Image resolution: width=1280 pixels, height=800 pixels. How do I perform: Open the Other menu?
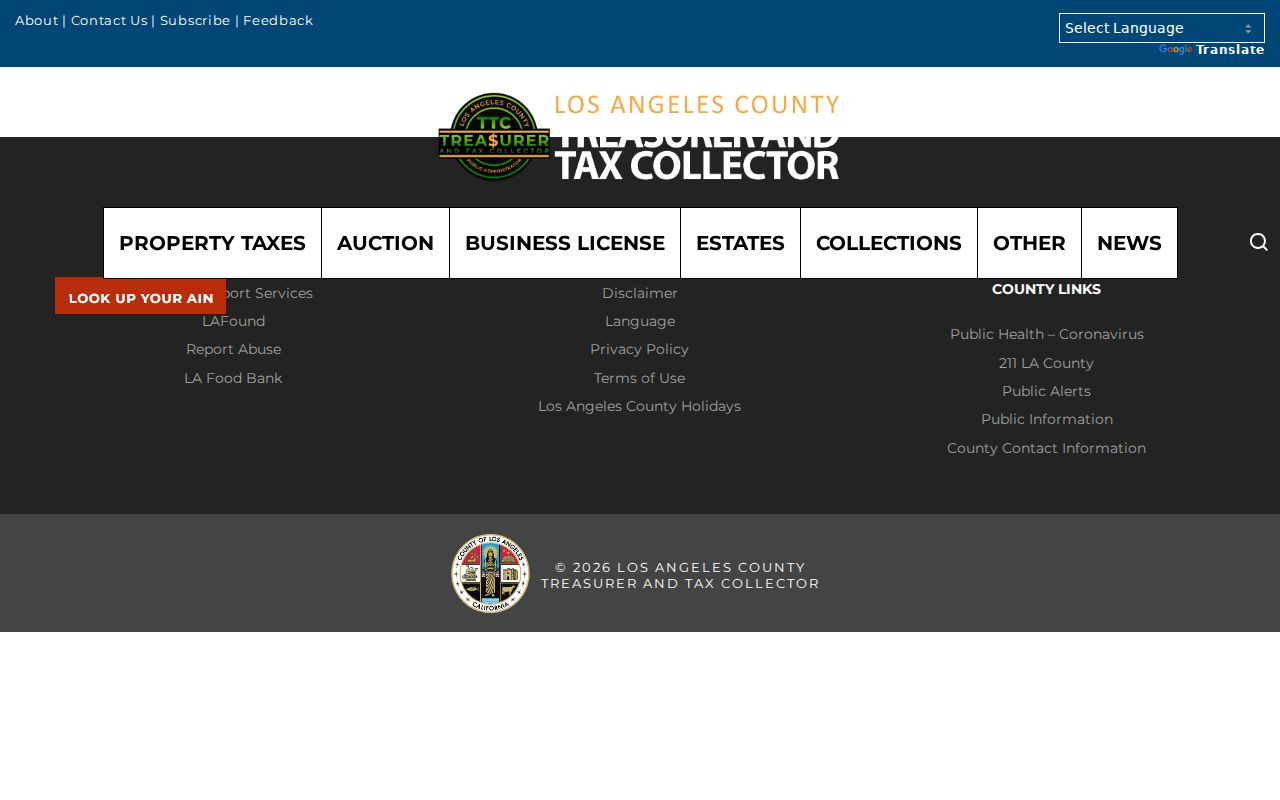1029,243
